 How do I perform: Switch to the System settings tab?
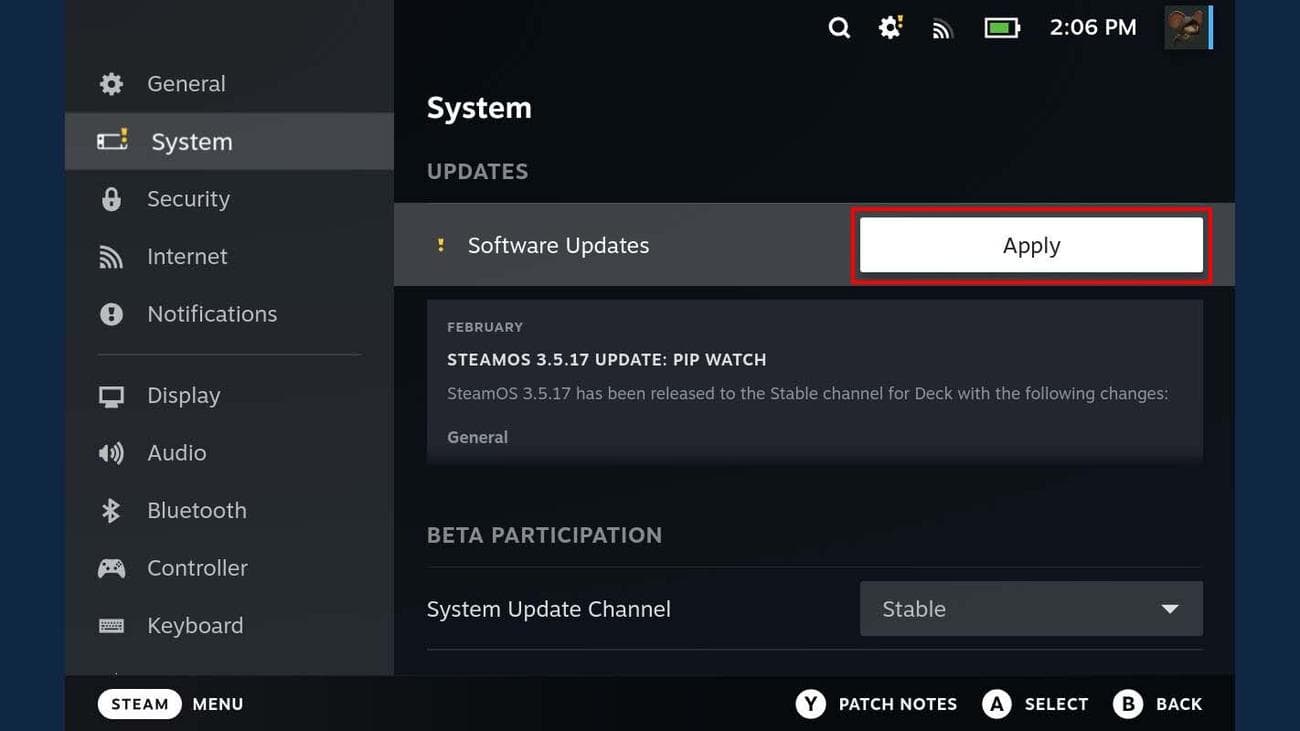[191, 141]
